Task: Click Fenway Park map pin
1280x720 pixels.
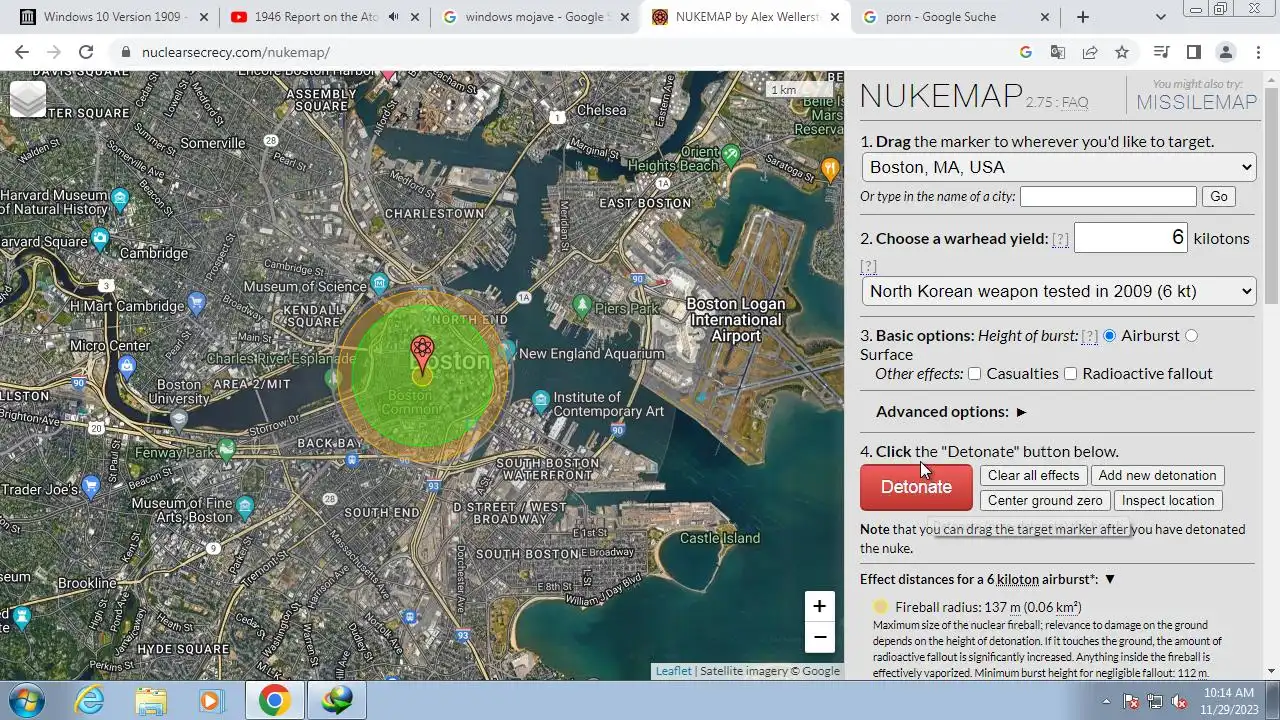Action: tap(227, 449)
